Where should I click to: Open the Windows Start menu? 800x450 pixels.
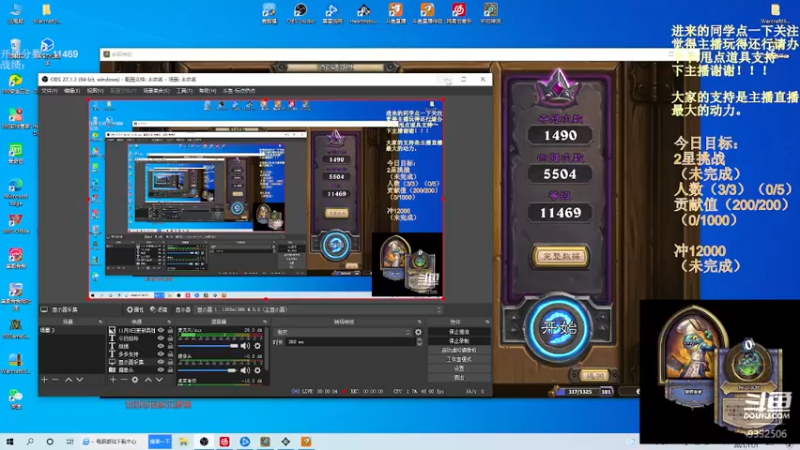pyautogui.click(x=10, y=441)
